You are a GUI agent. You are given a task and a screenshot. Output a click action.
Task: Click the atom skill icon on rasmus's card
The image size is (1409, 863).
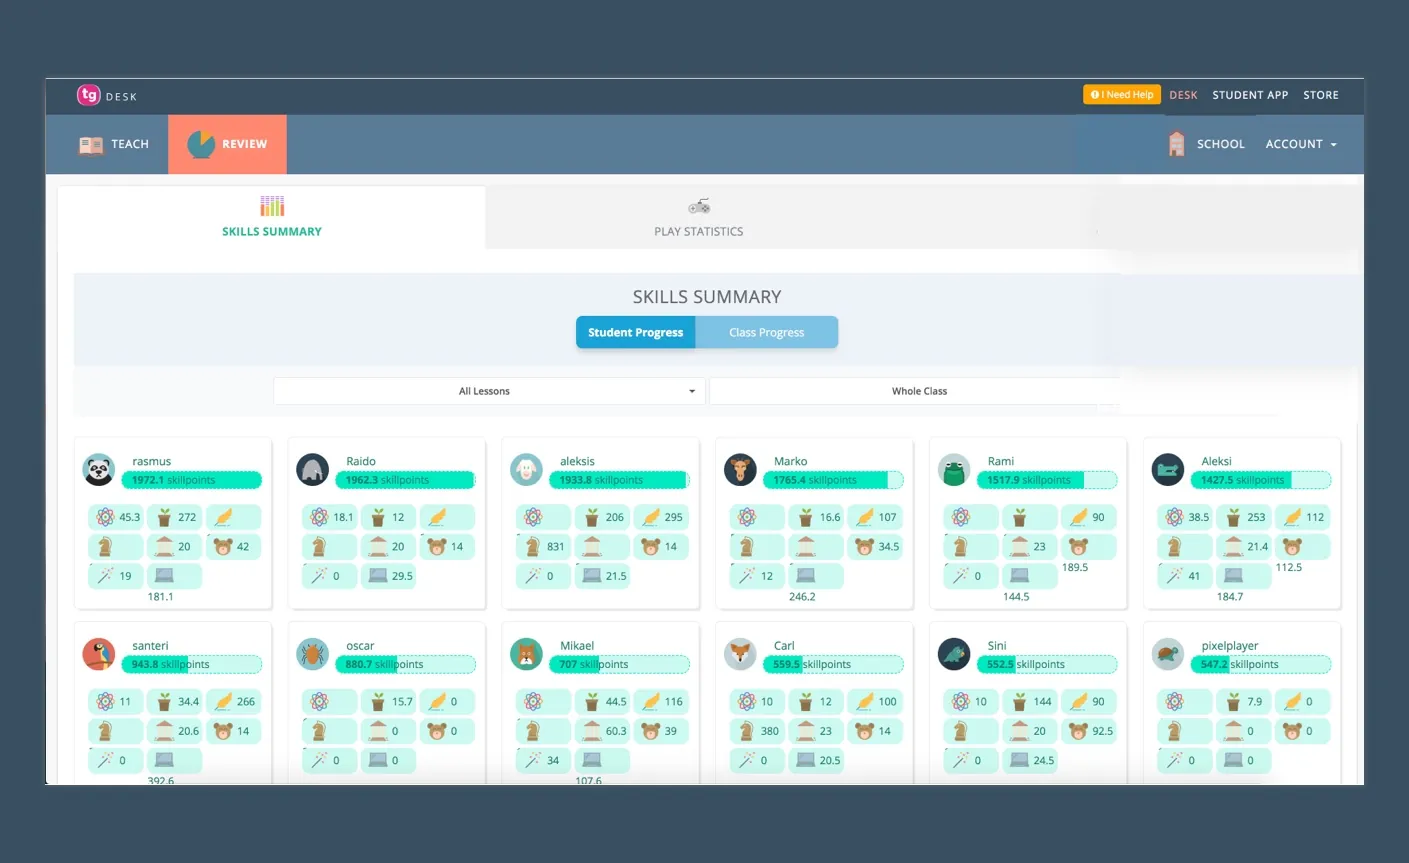105,517
